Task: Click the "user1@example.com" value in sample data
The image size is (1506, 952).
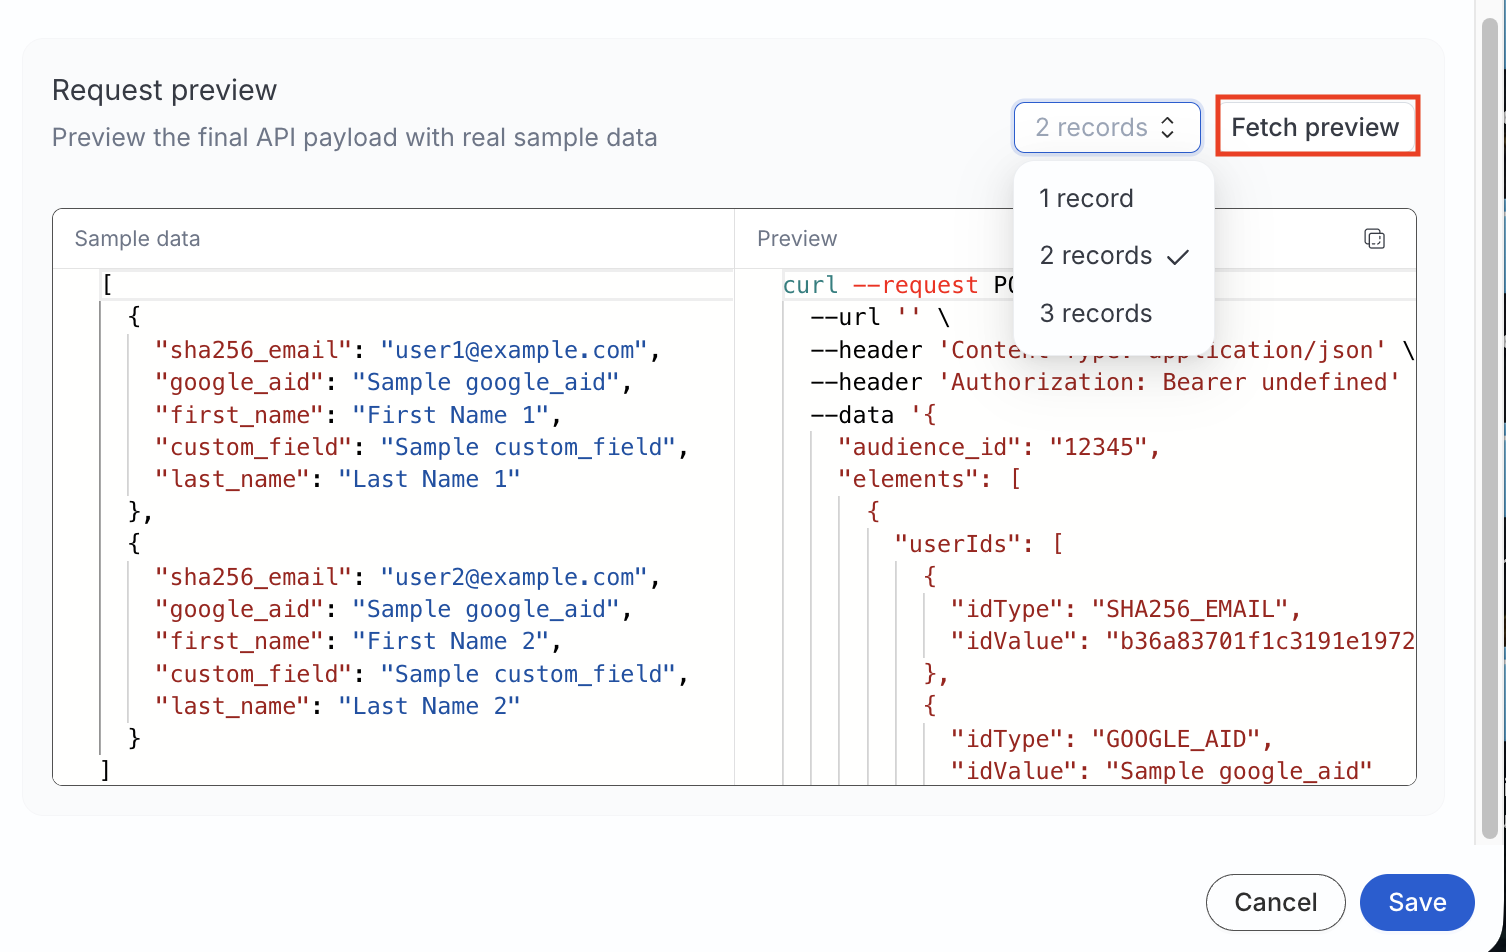Action: 514,350
